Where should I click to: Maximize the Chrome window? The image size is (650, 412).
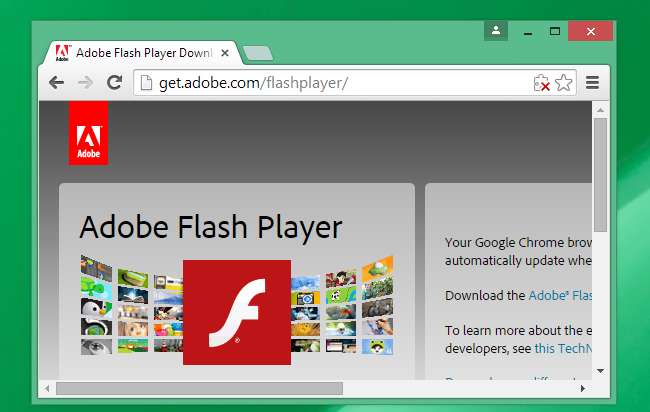click(x=555, y=31)
